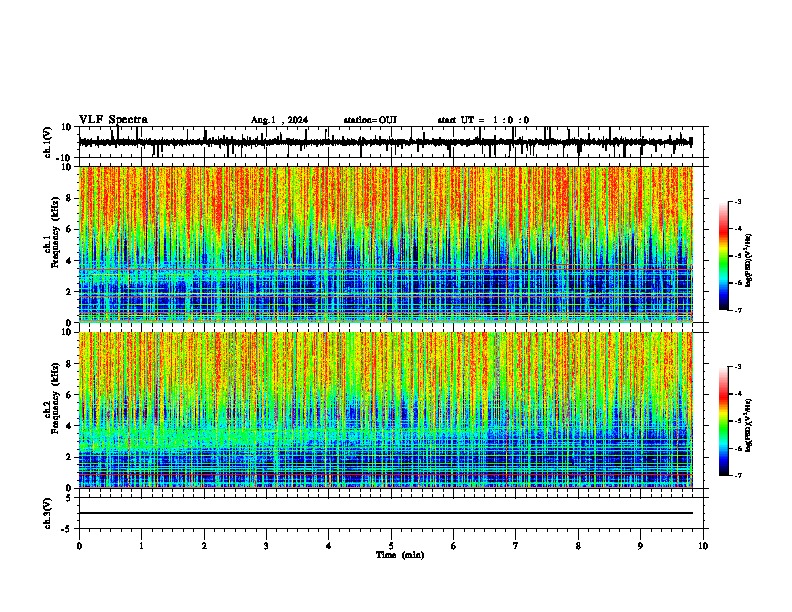This screenshot has width=792, height=612.
Task: Click the "-7" label on ch.2 color bar
Action: pos(737,476)
